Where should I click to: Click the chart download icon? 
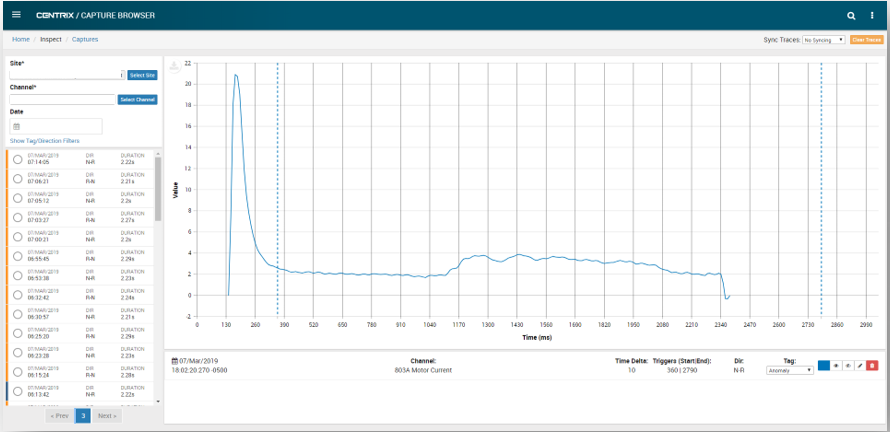tap(174, 67)
